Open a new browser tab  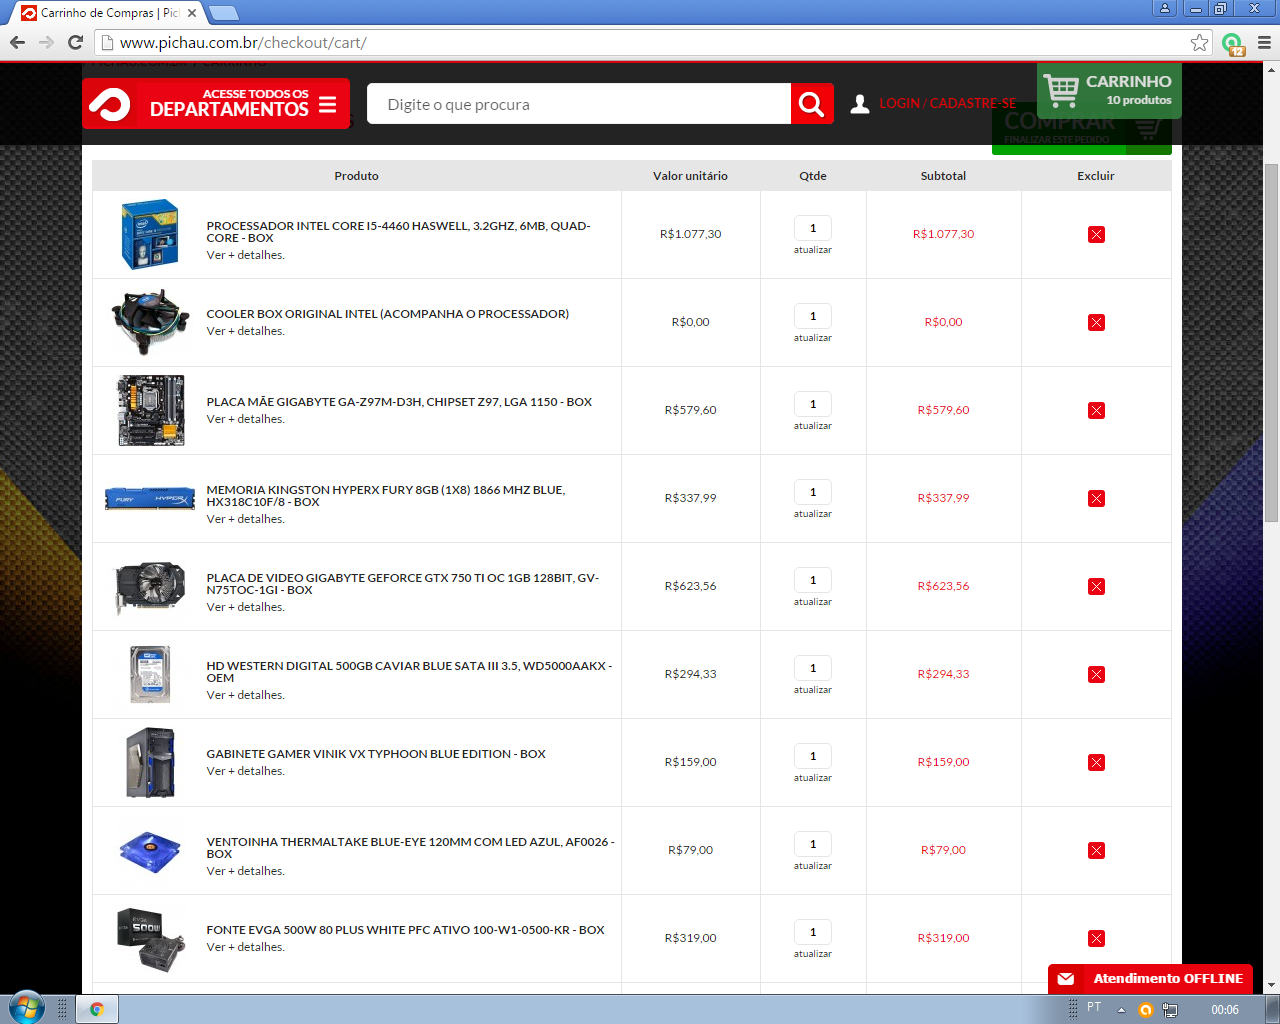coord(224,13)
